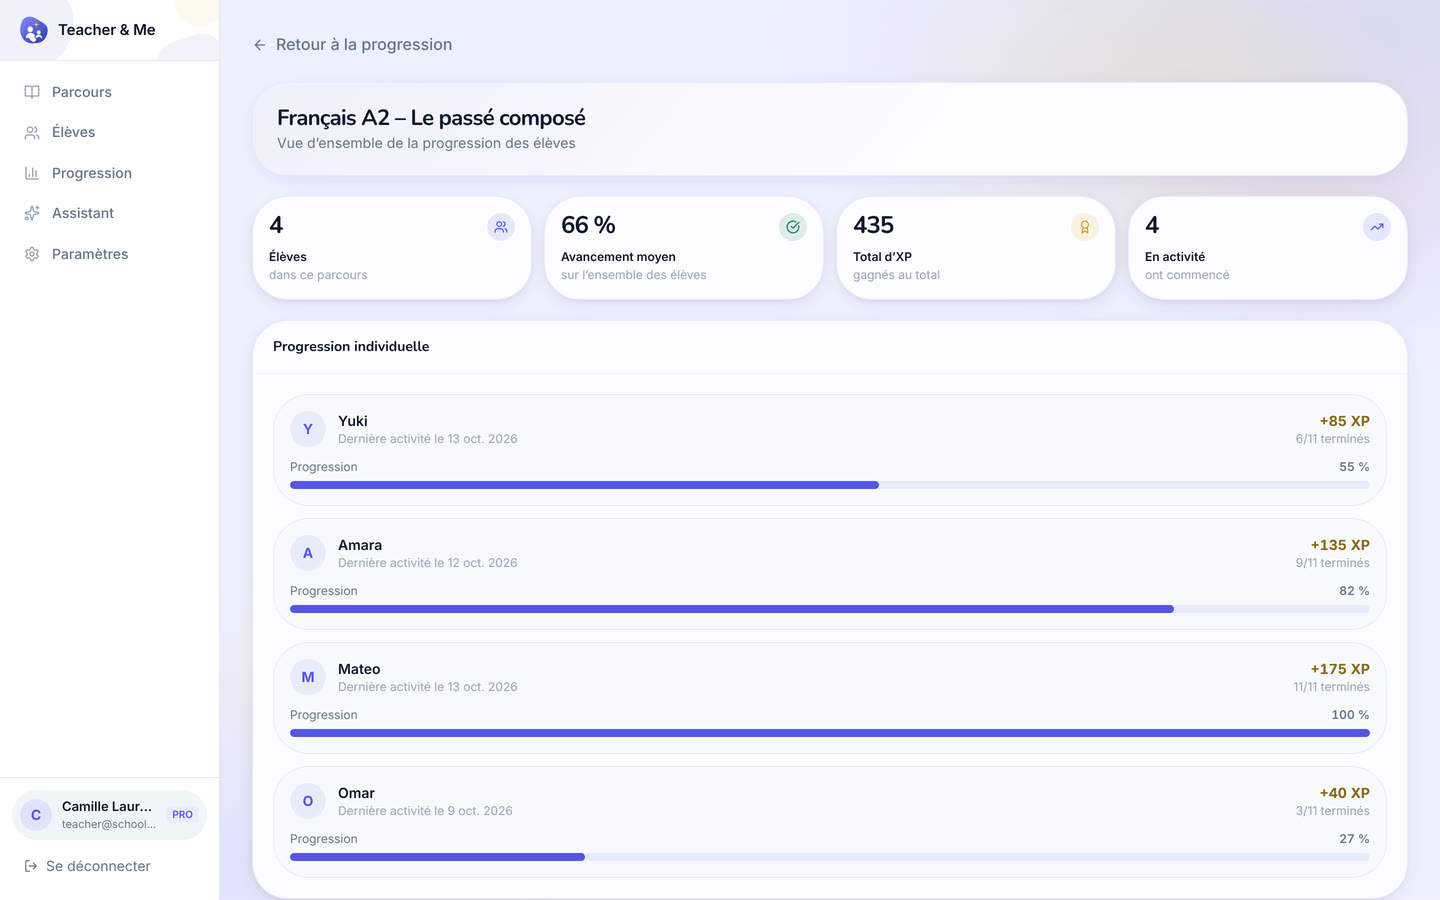Click the +135 XP value

tap(1340, 545)
